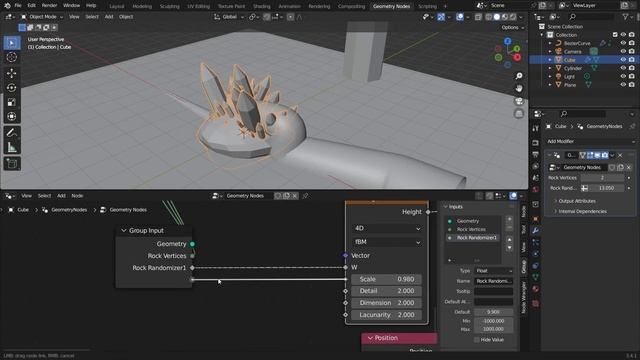Image resolution: width=640 pixels, height=360 pixels.
Task: Open the Tool properties tab icon
Action: 536,129
